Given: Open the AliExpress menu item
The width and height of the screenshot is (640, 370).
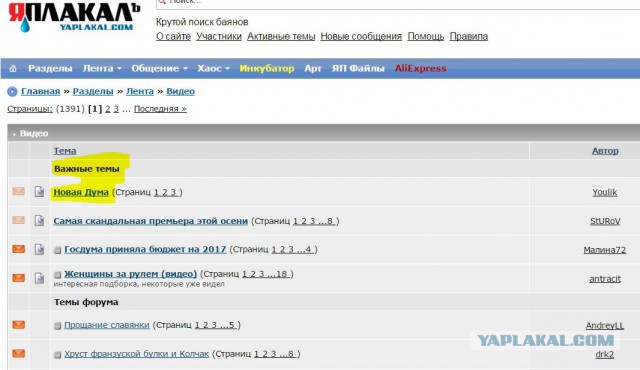Looking at the screenshot, I should 420,69.
